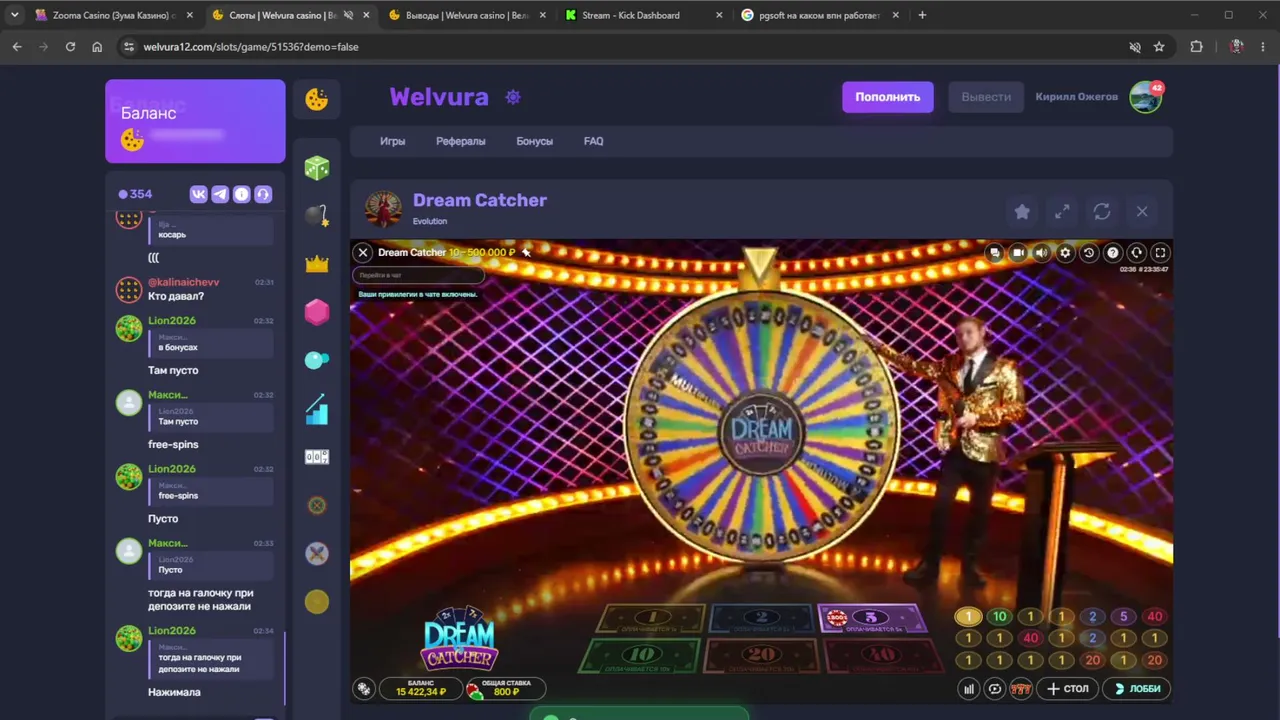Open Кирилл Ожегов profile avatar
The image size is (1280, 720).
[1145, 97]
